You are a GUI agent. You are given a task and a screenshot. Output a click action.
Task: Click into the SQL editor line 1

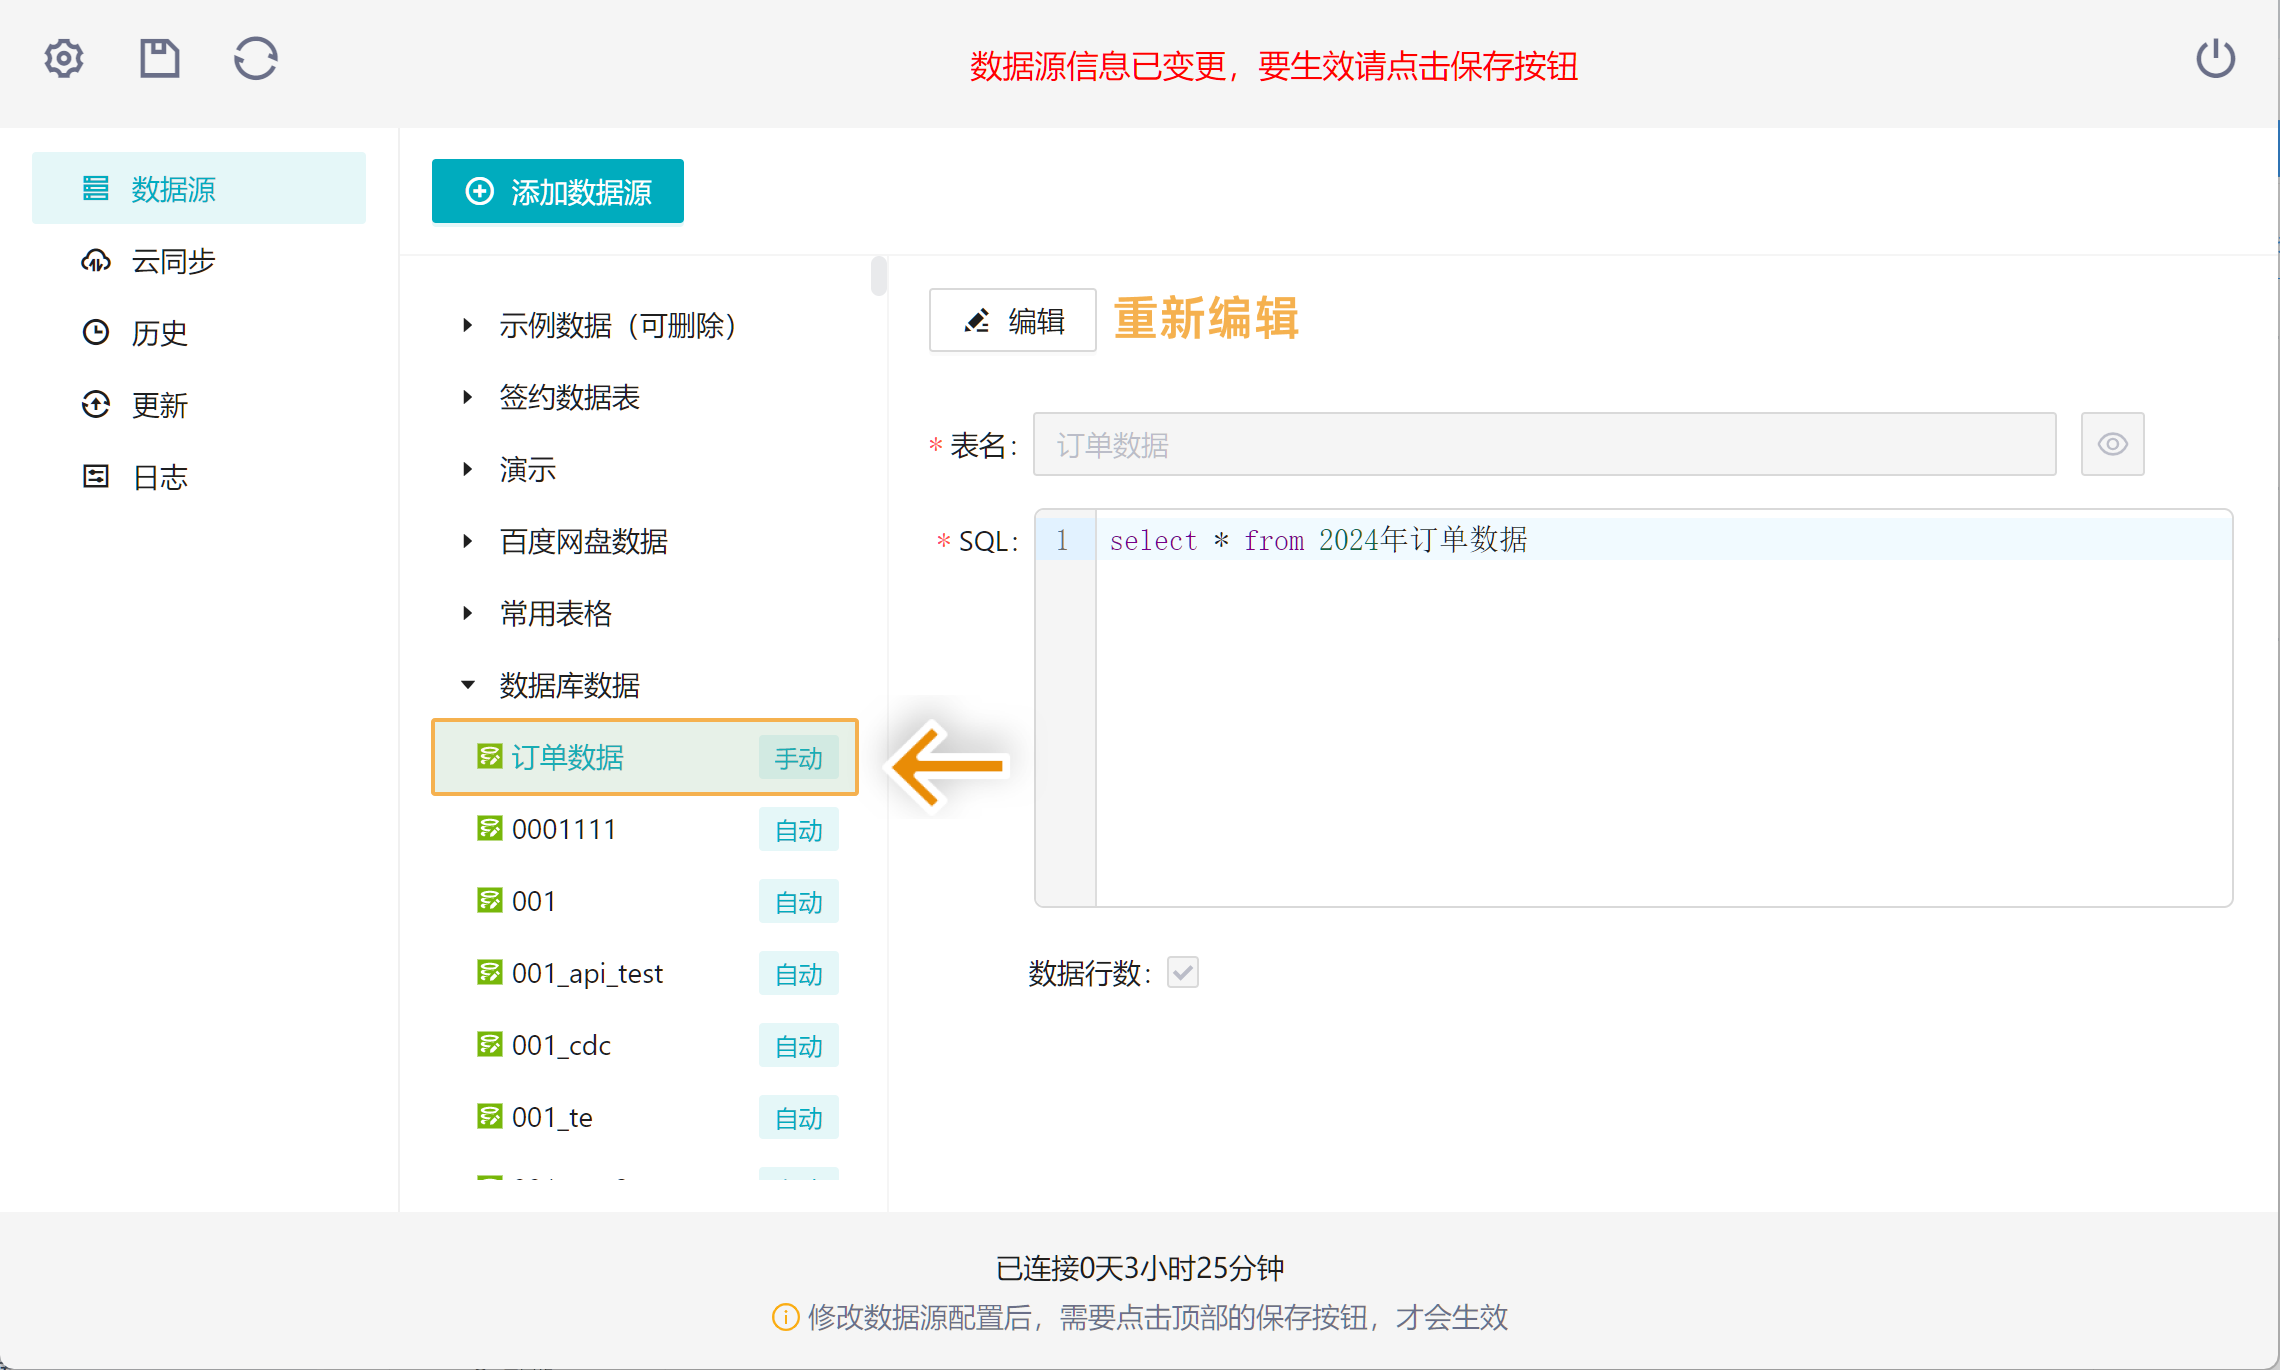[x=1664, y=540]
